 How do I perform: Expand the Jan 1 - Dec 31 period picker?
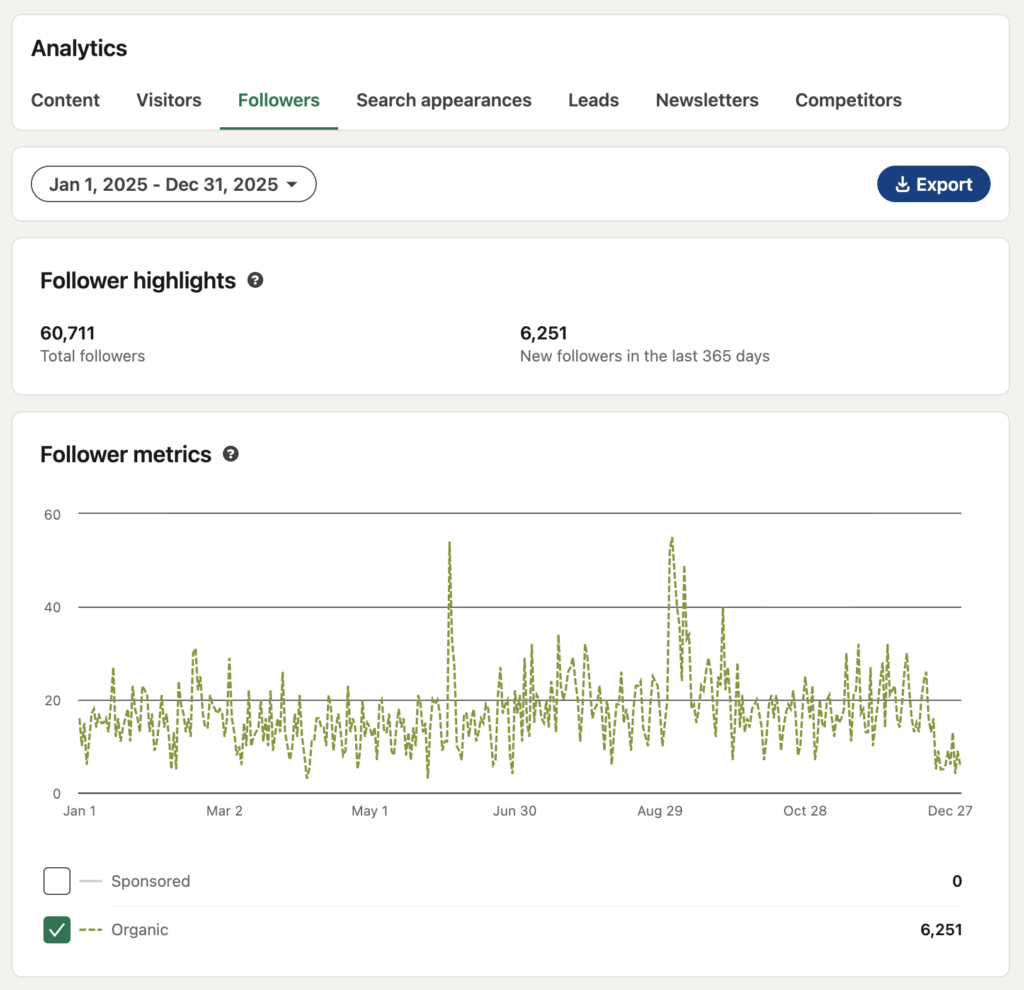173,184
